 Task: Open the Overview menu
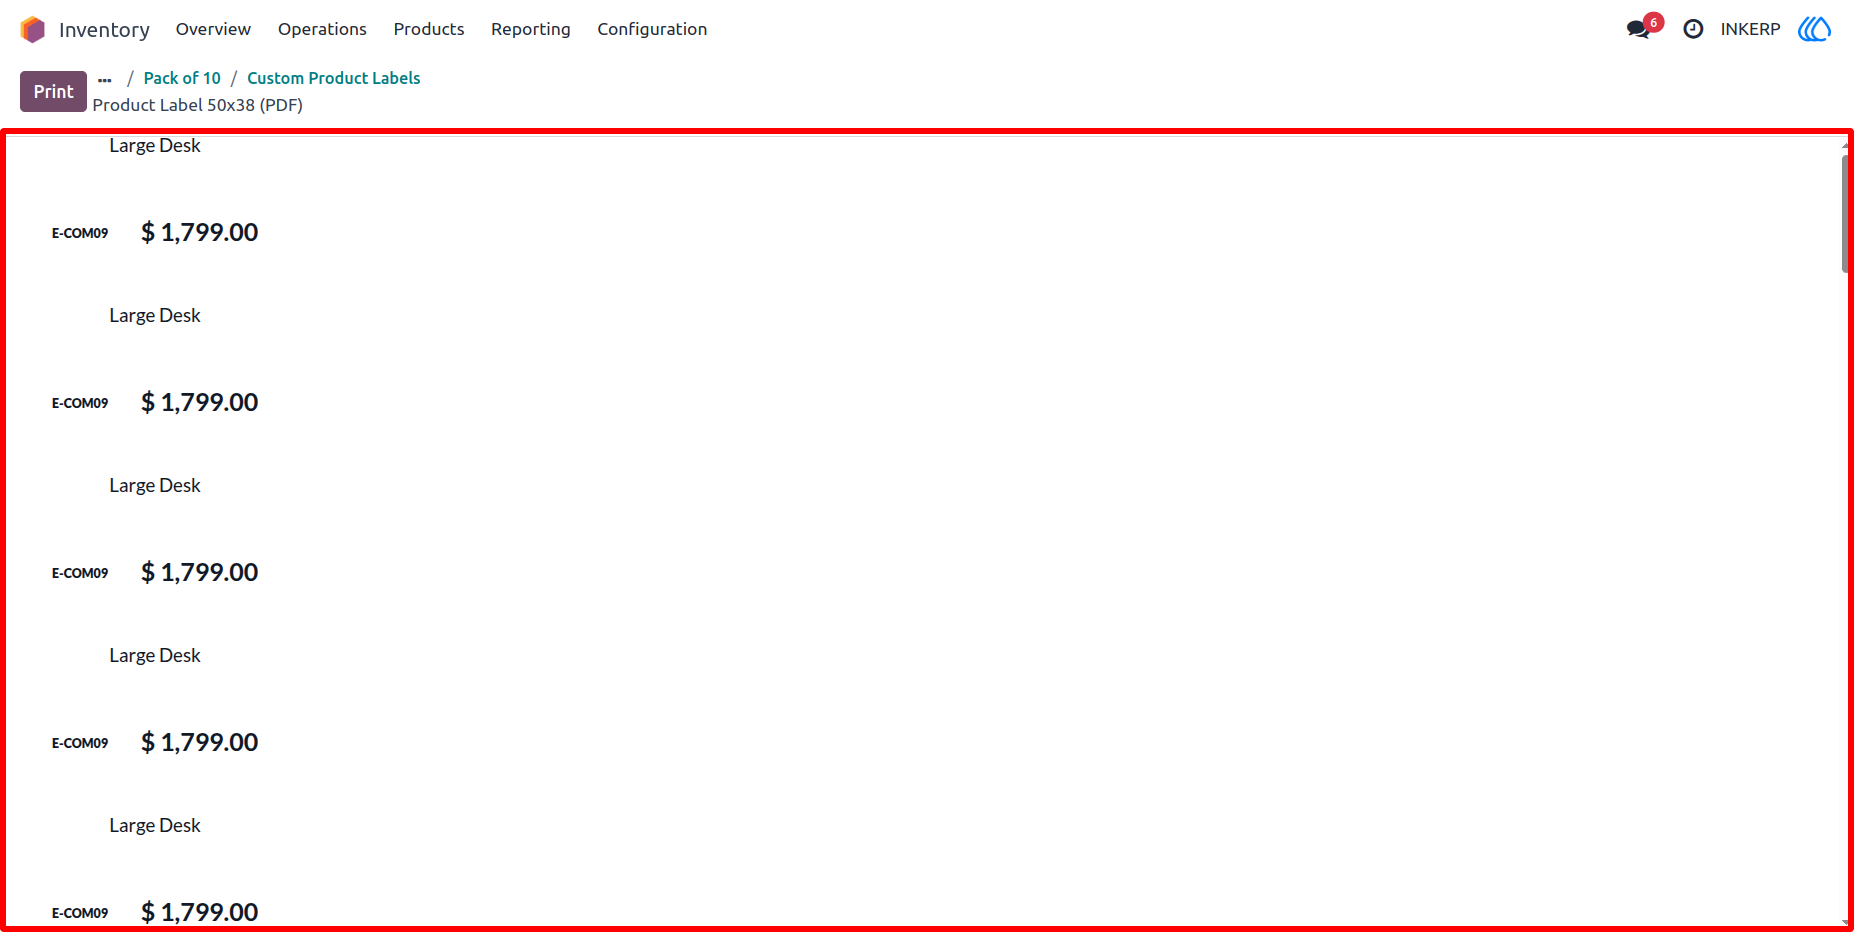coord(213,29)
